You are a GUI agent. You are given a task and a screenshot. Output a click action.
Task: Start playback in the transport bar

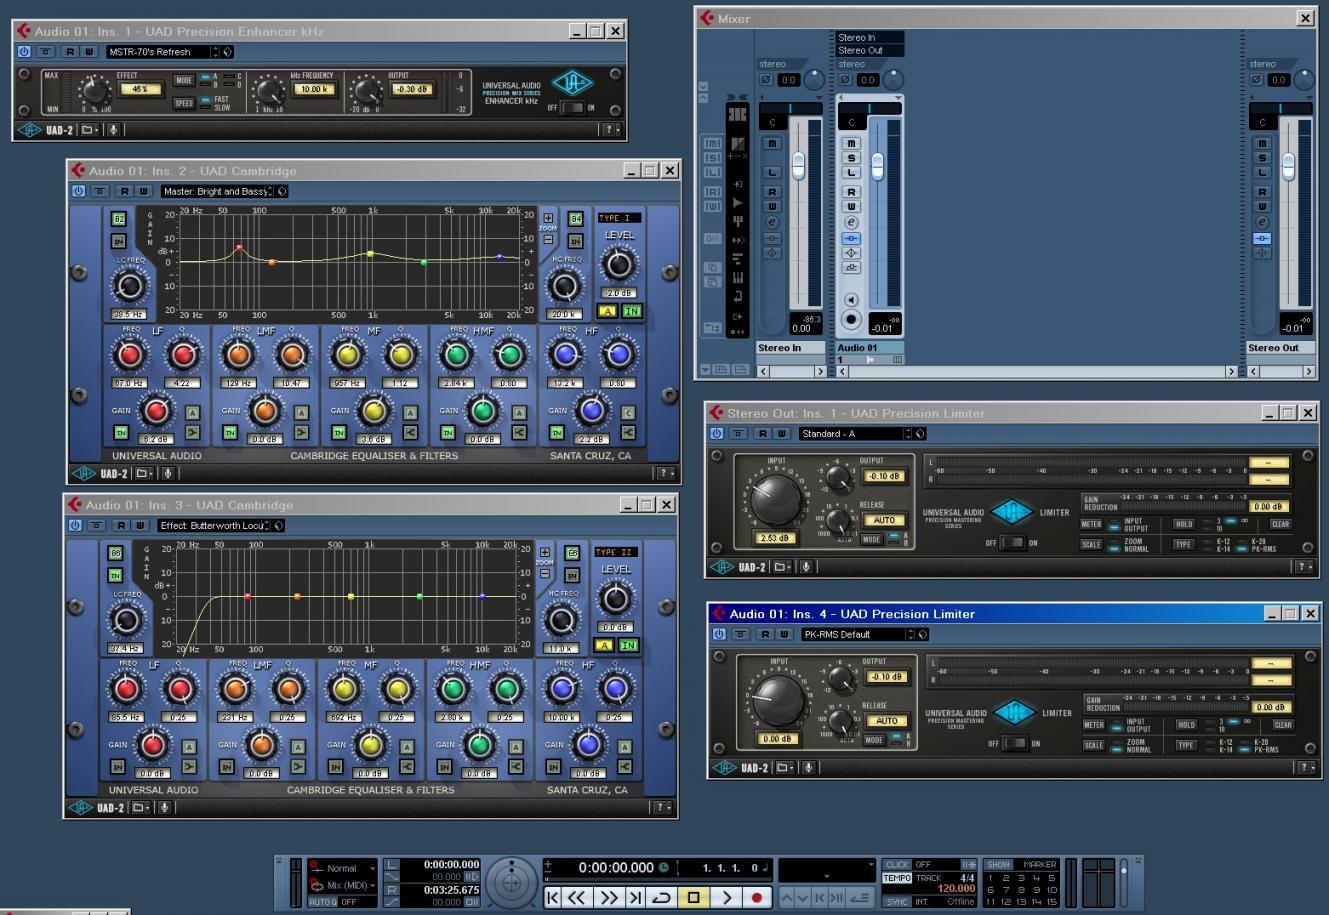(x=727, y=897)
